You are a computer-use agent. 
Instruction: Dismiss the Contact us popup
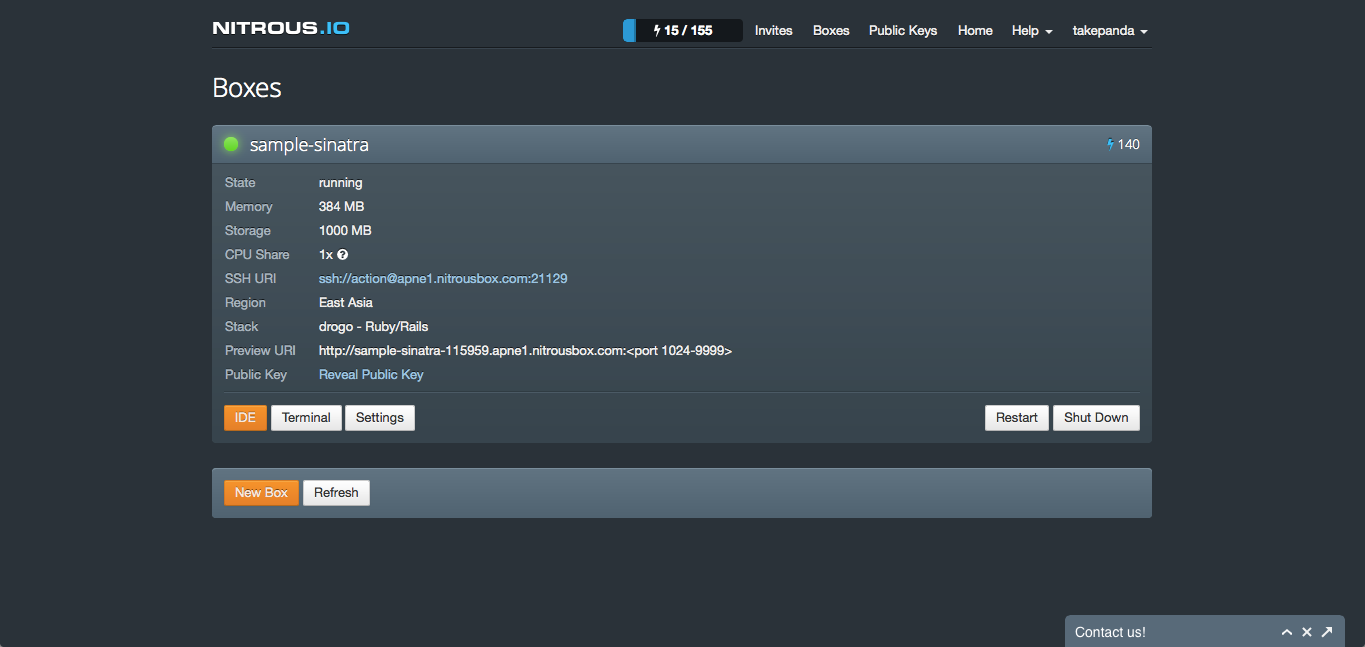1307,631
